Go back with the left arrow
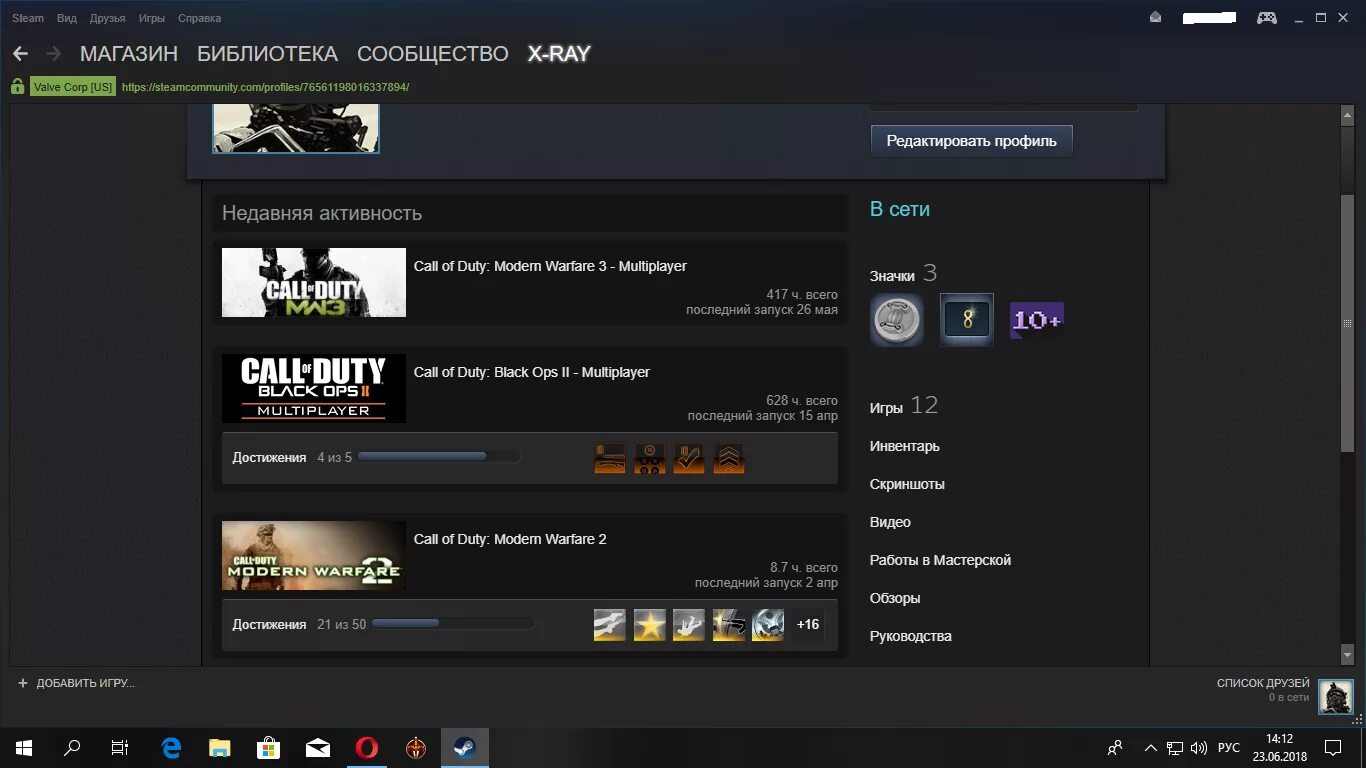1366x768 pixels. click(x=20, y=54)
